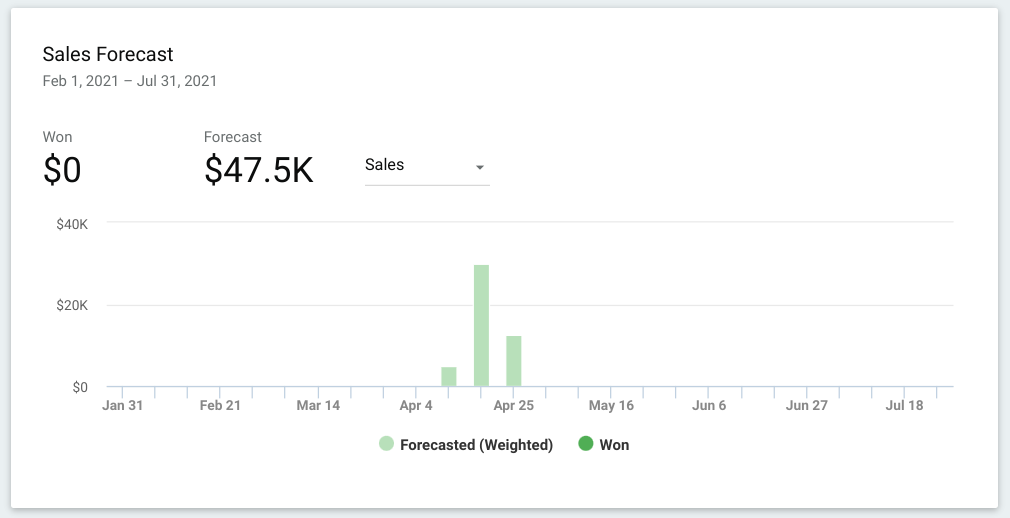Select the shortest forecast bar in chart
The height and width of the screenshot is (518, 1010).
pos(449,376)
